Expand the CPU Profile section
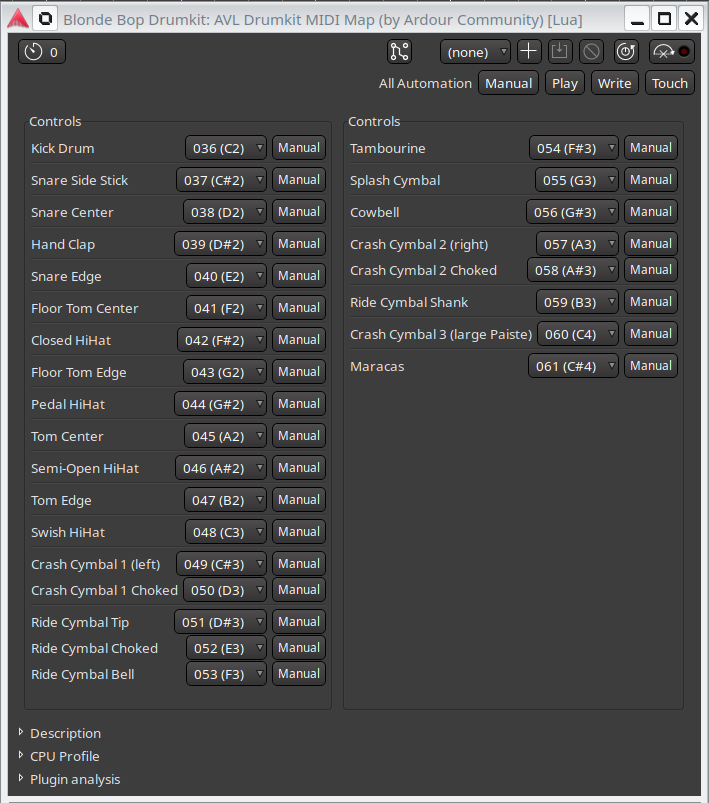709x803 pixels. 64,756
